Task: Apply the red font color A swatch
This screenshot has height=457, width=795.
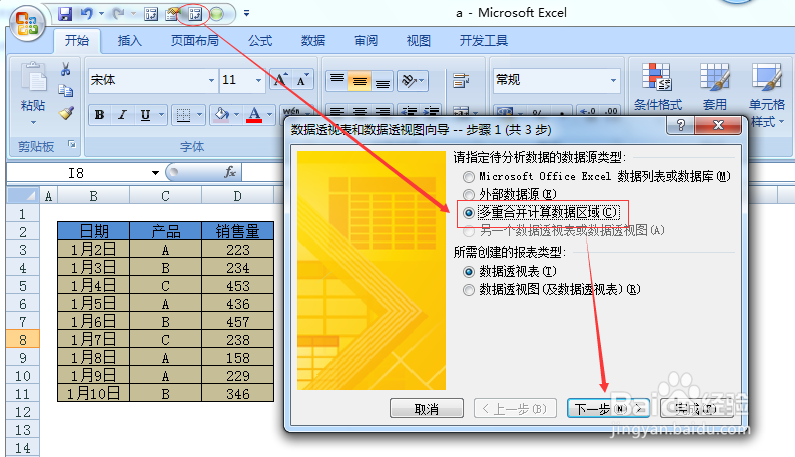Action: pos(254,115)
